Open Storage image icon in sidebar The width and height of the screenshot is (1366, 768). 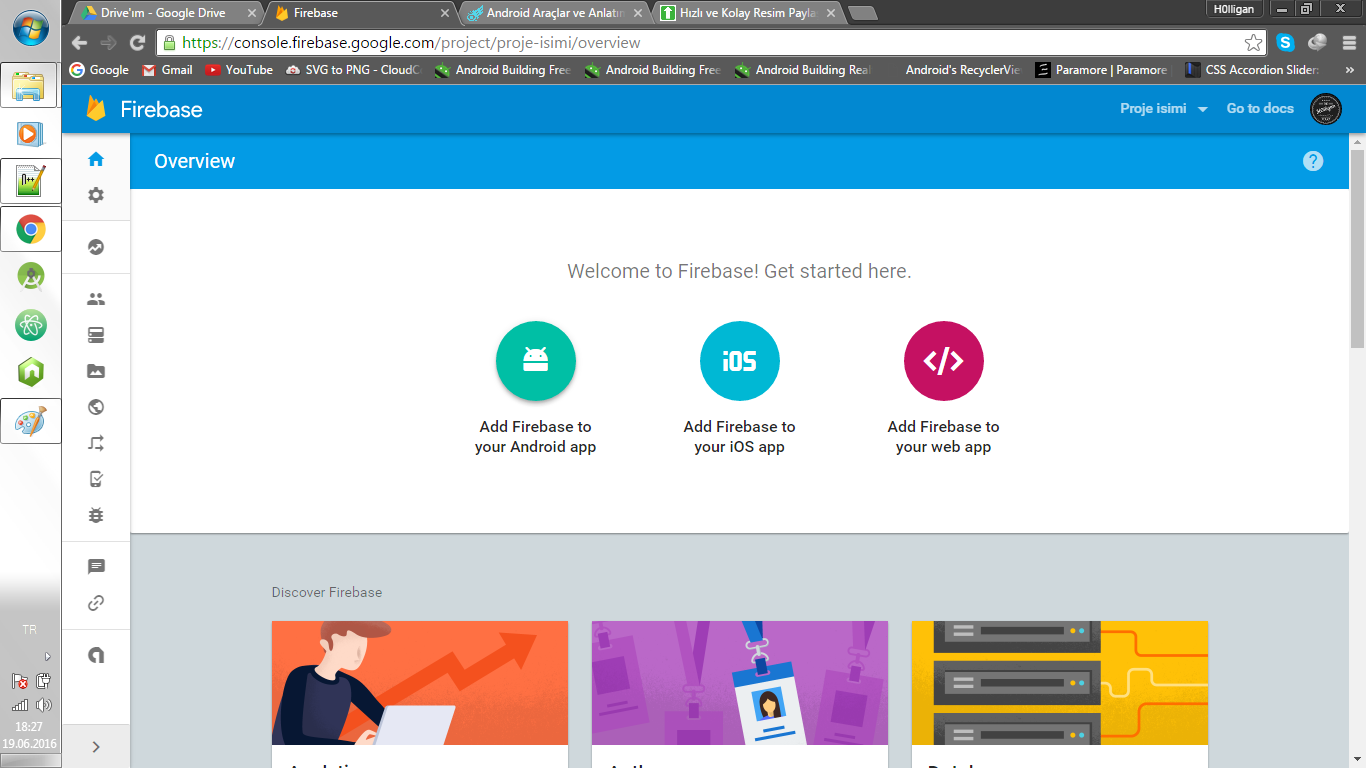click(96, 371)
